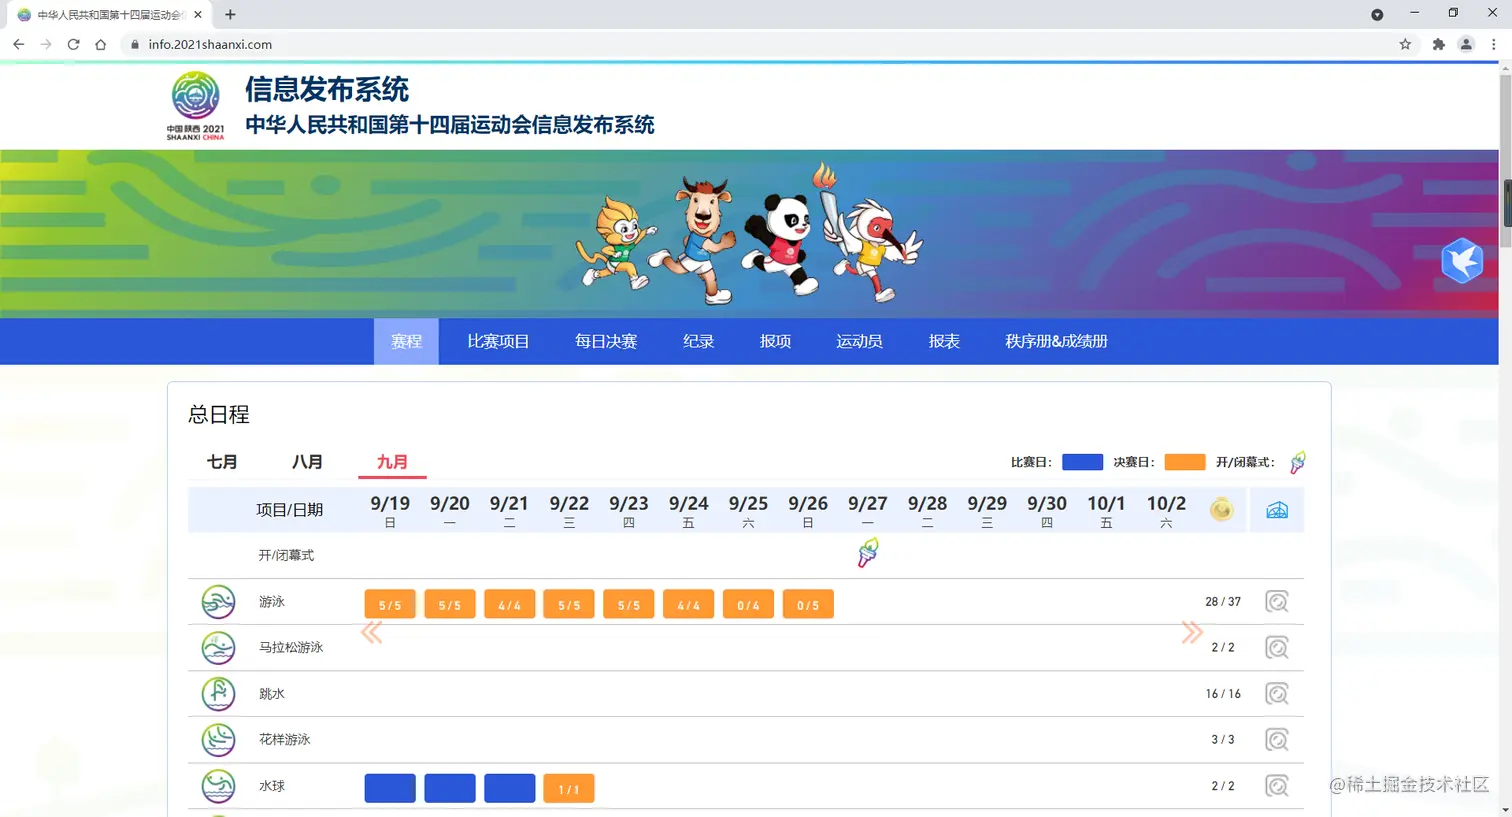
Task: Click the closing ceremony torch on 9/27
Action: 868,553
